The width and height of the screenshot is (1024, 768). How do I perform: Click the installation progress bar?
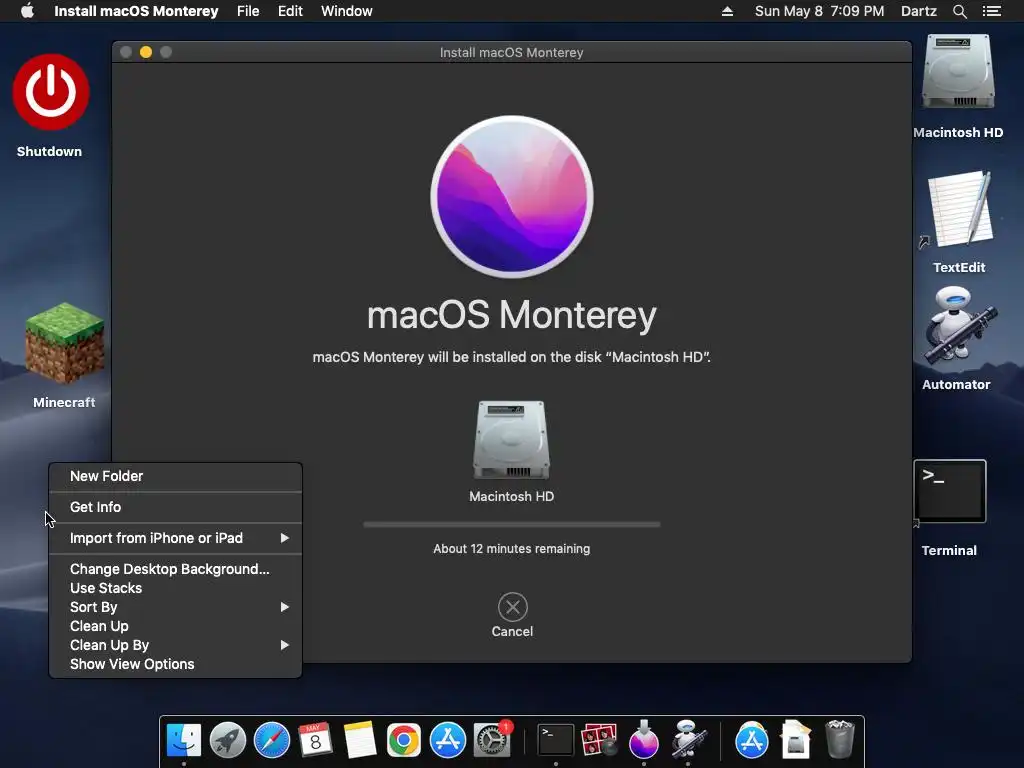click(x=512, y=524)
